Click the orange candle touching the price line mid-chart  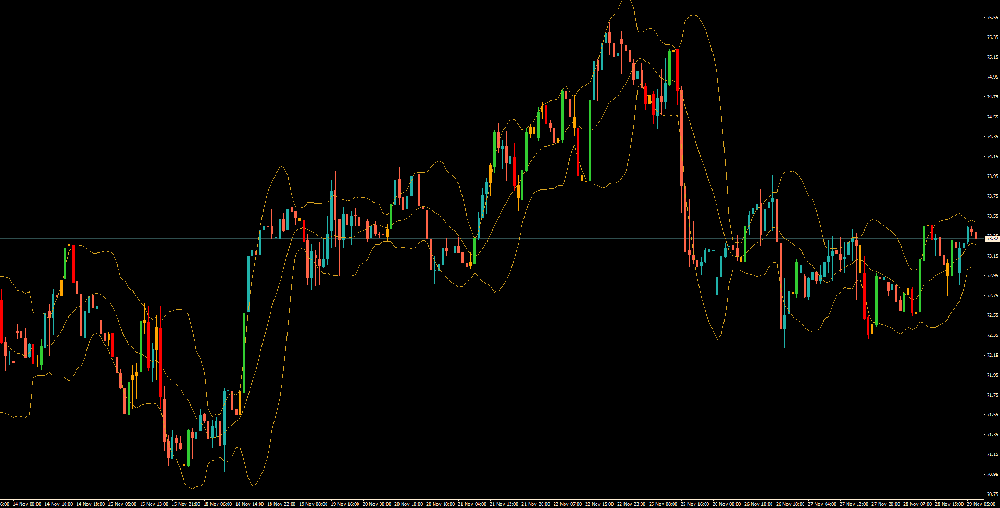[x=388, y=232]
